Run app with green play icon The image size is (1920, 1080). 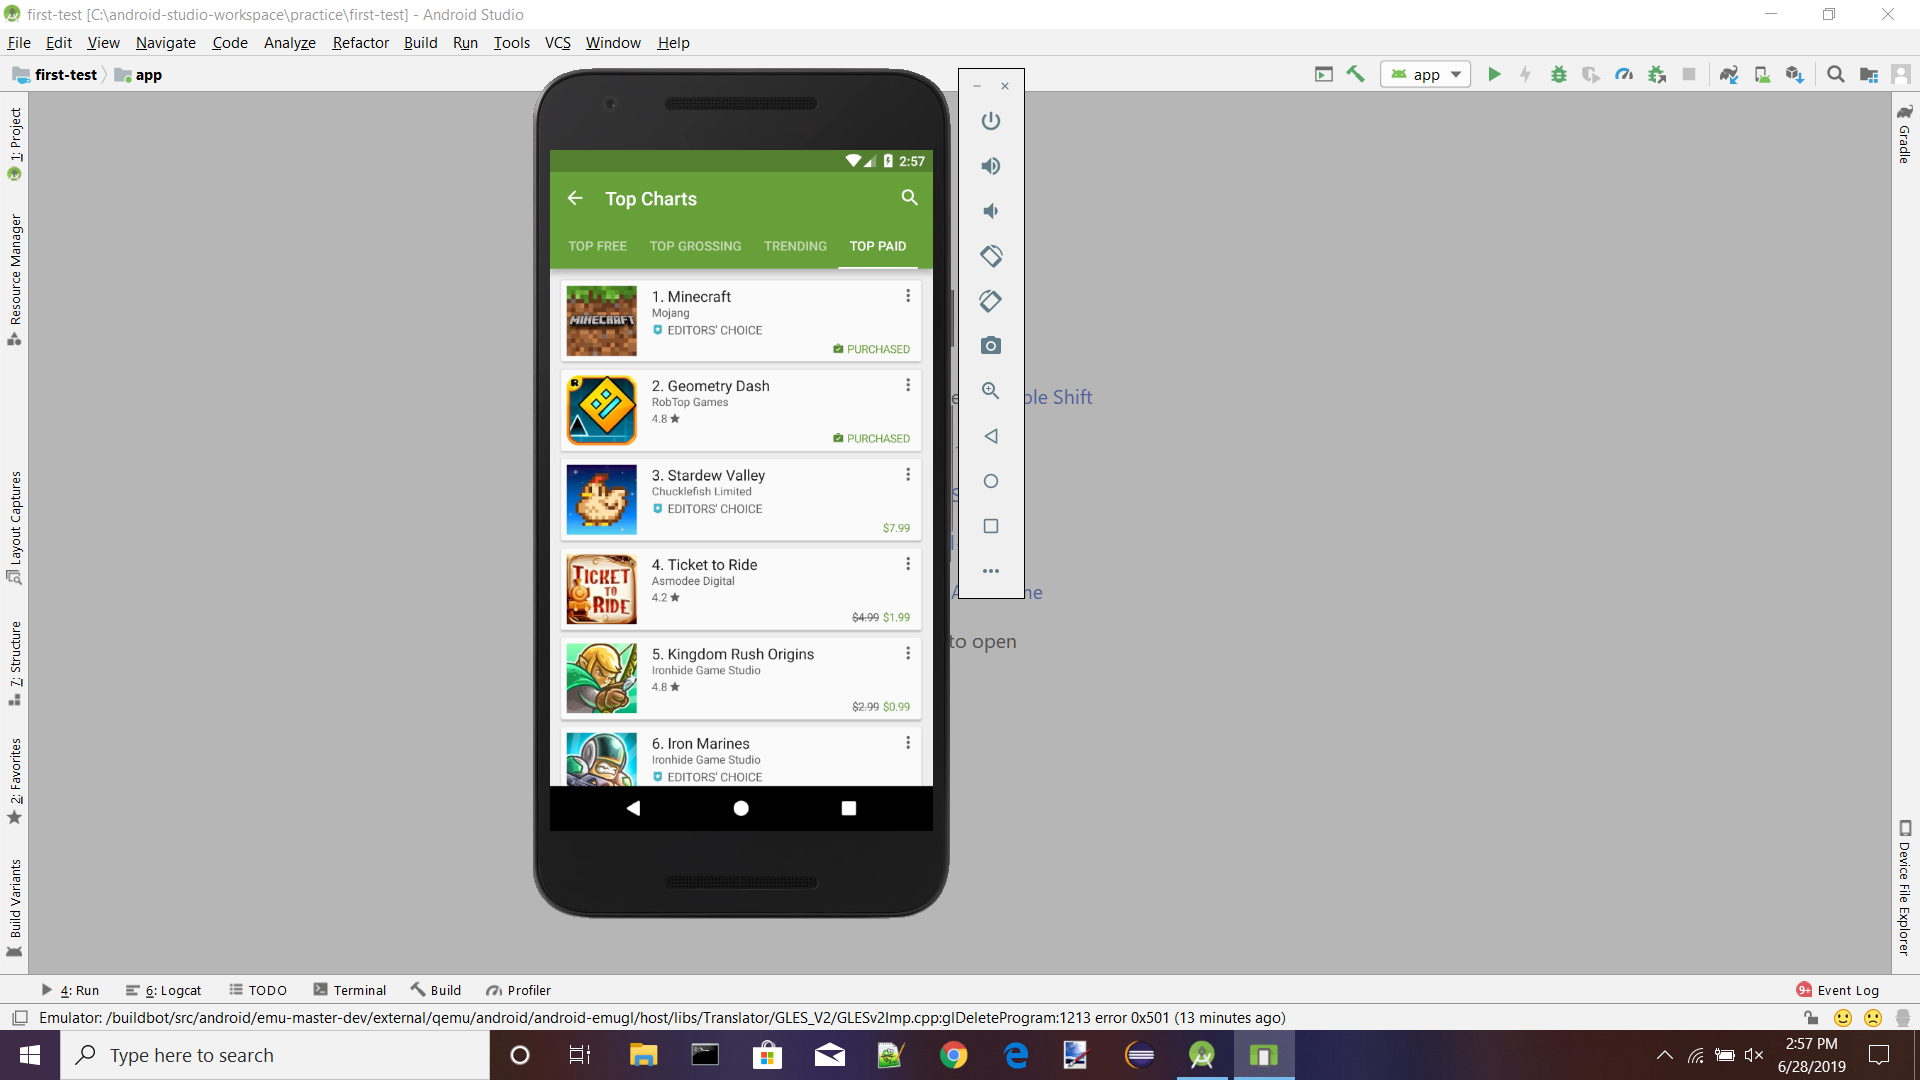[x=1494, y=74]
